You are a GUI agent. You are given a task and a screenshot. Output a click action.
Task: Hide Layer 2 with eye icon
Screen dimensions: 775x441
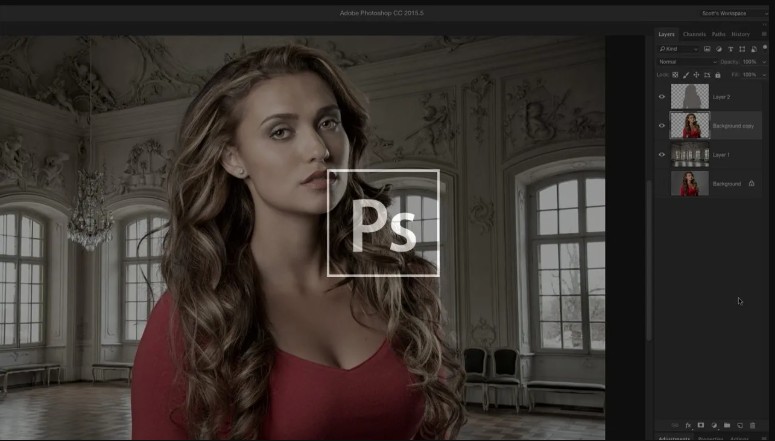[x=662, y=97]
